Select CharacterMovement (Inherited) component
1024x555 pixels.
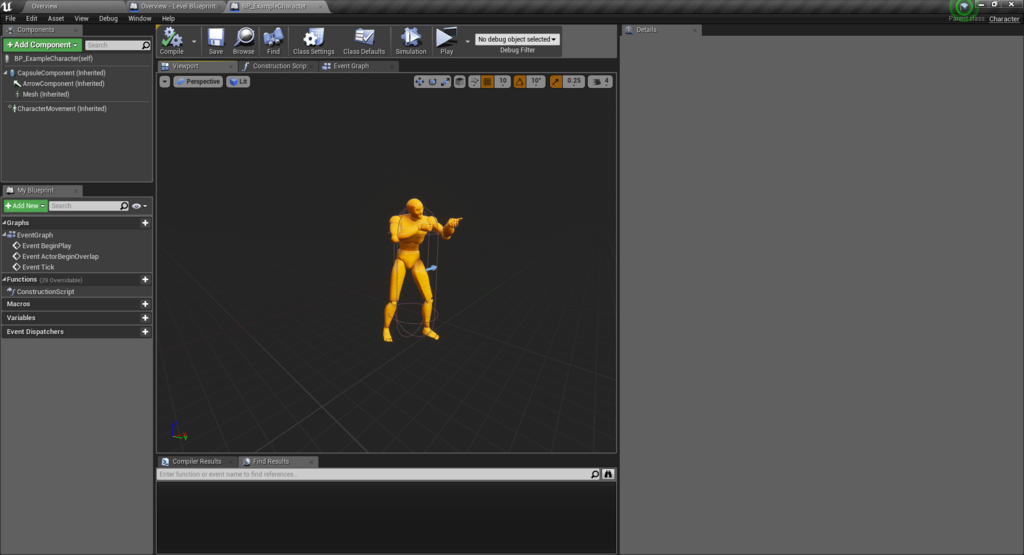point(61,108)
